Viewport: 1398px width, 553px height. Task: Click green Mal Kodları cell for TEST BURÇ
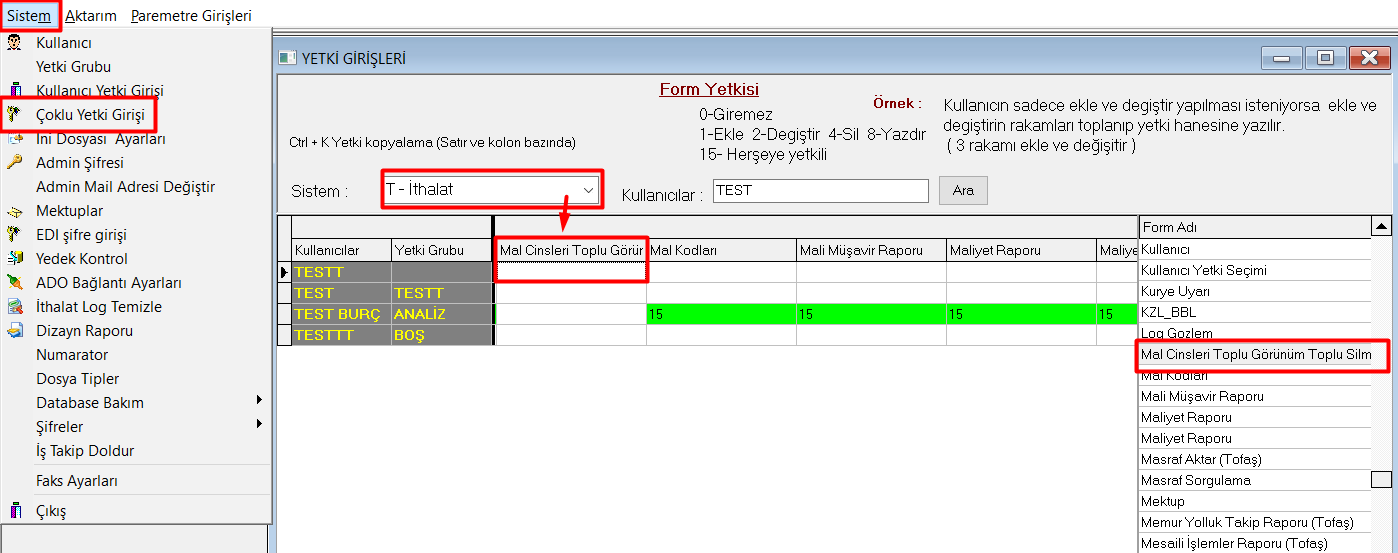pos(721,314)
